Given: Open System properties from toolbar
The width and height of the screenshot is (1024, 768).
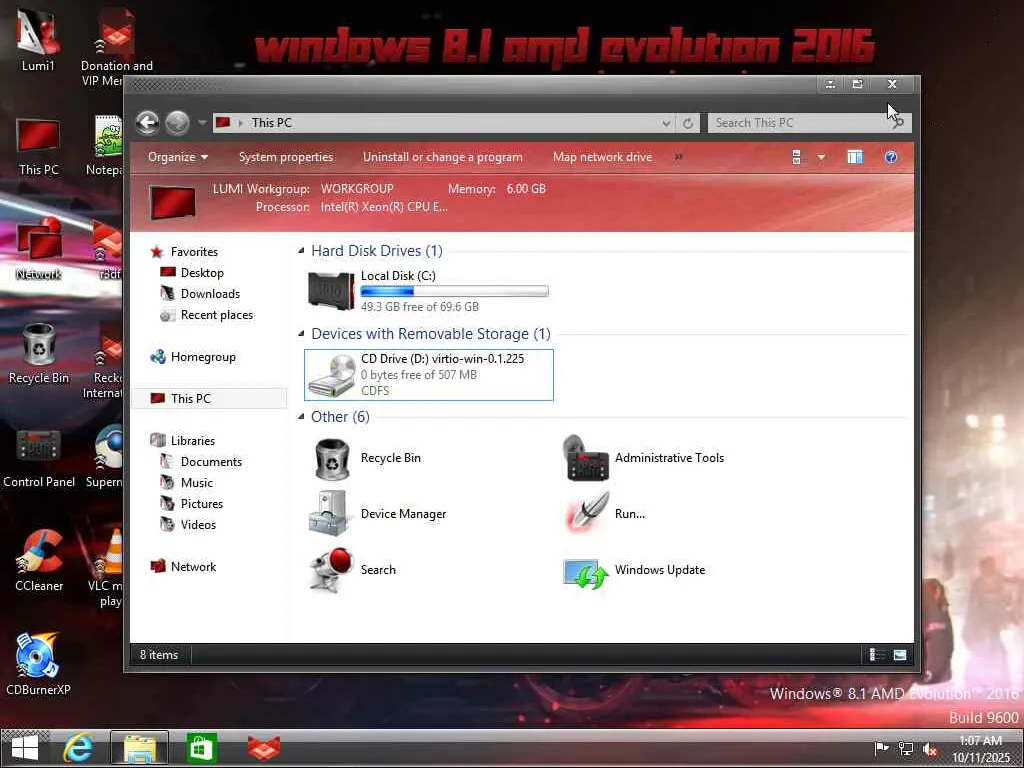Looking at the screenshot, I should click(x=286, y=157).
